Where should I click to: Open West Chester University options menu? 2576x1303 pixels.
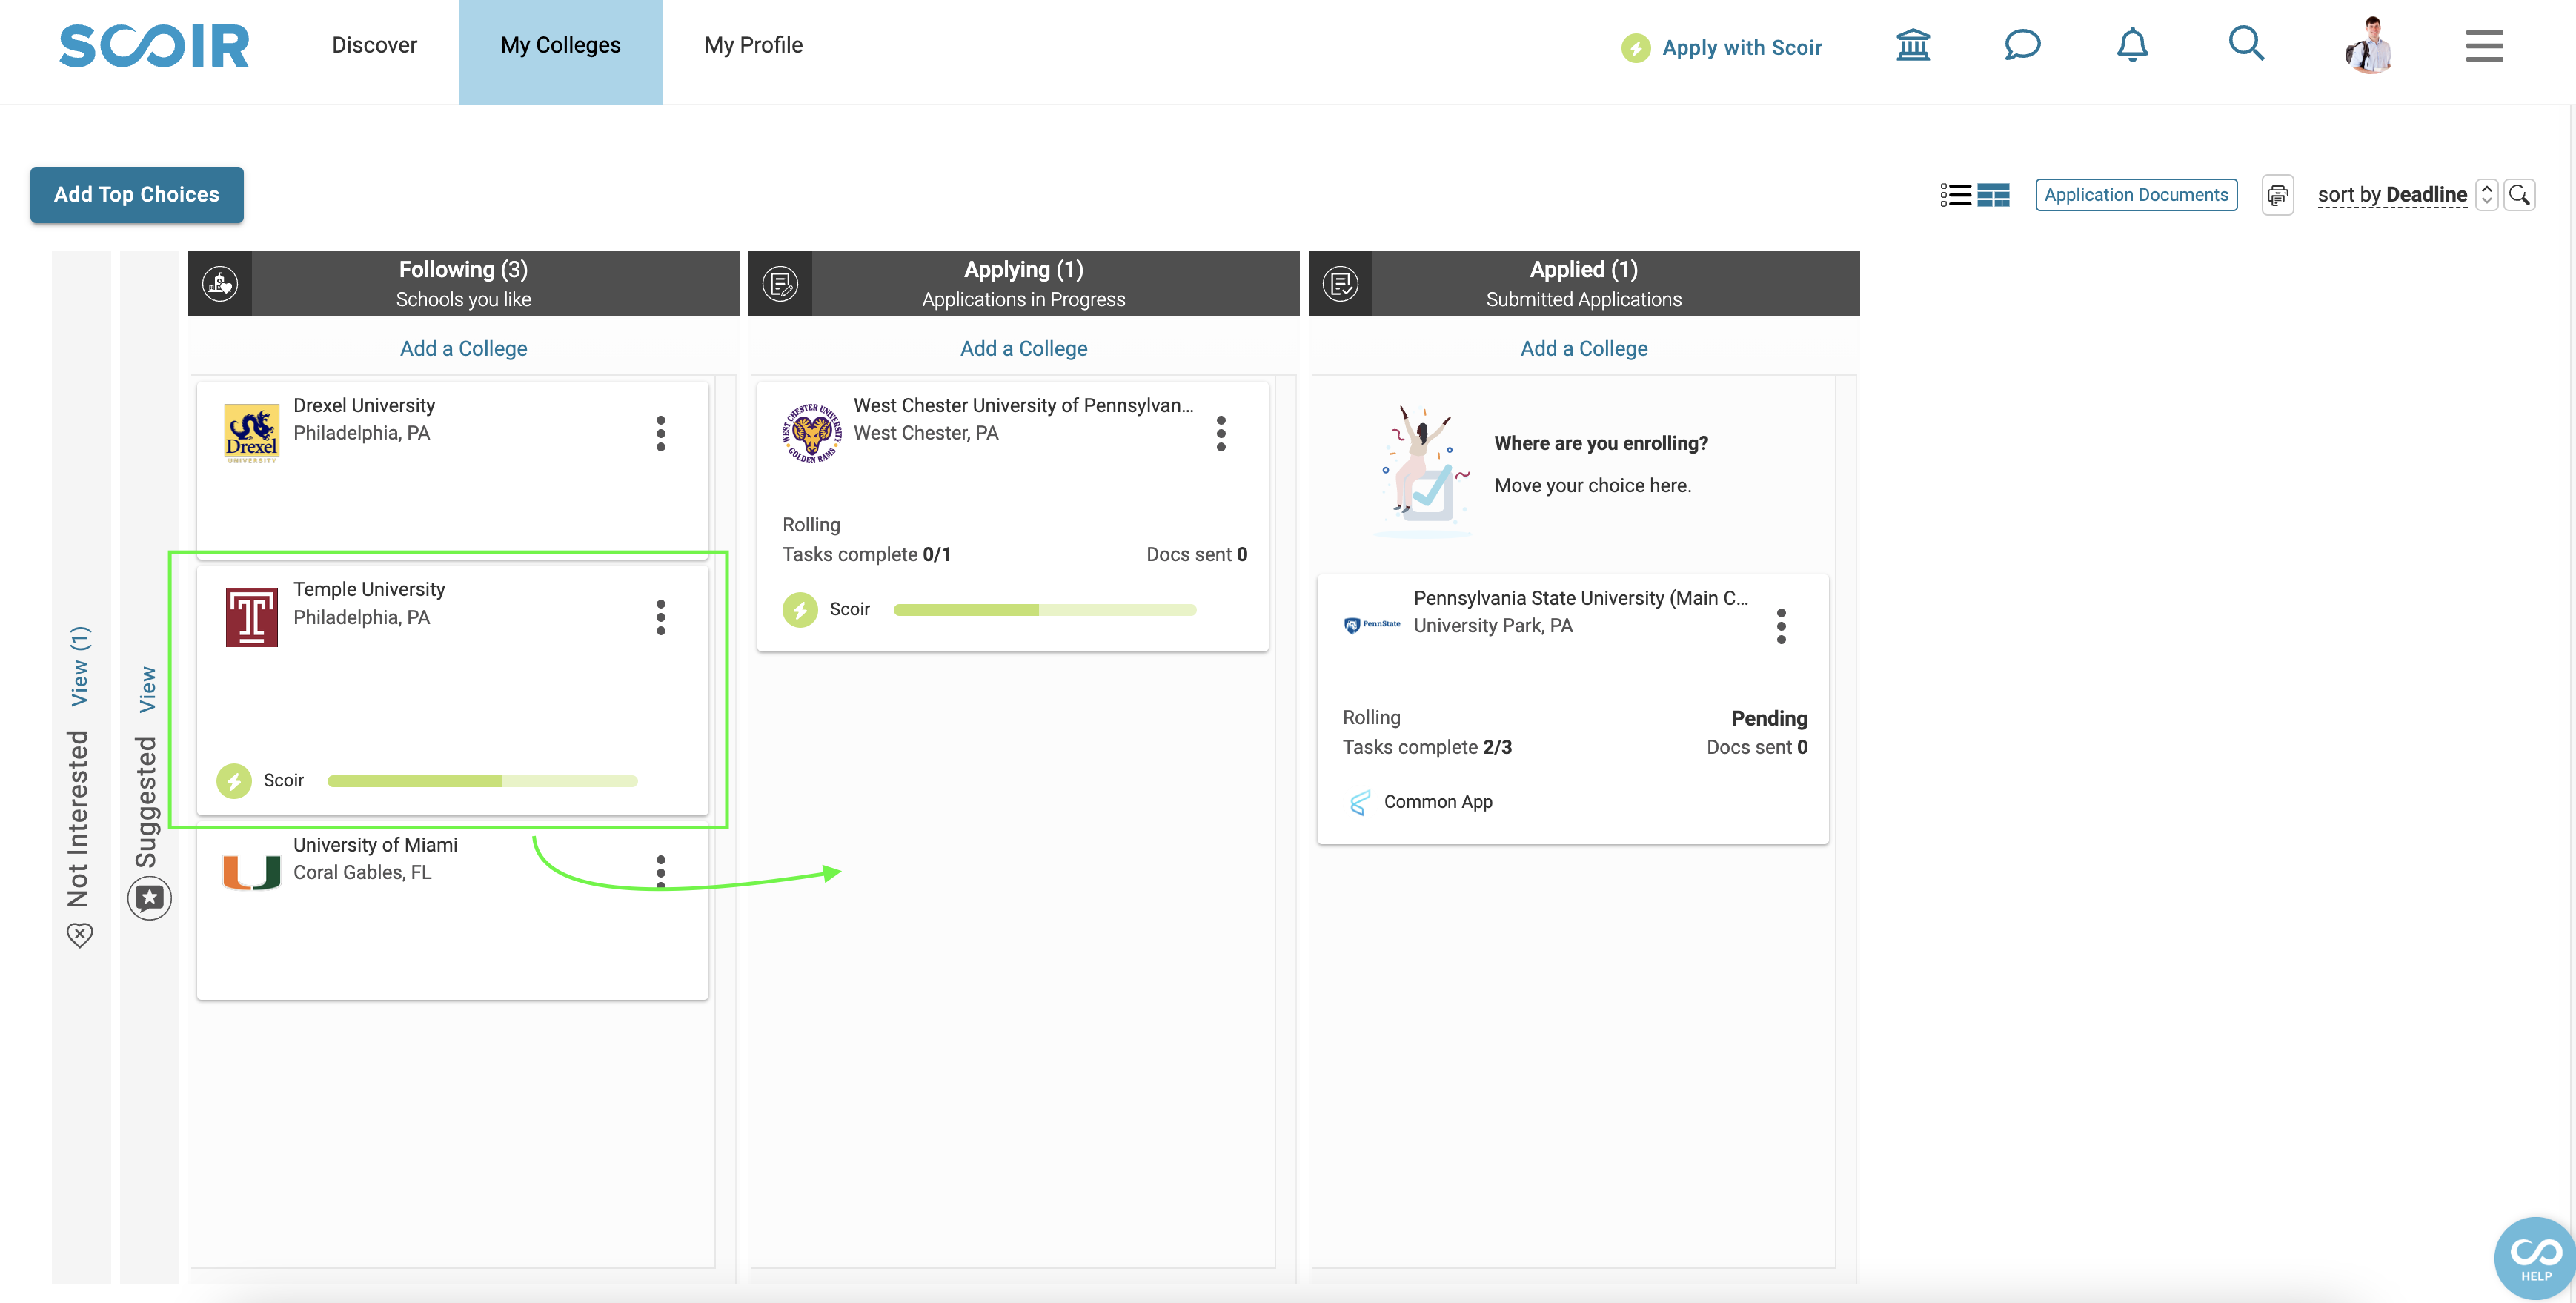(1221, 434)
